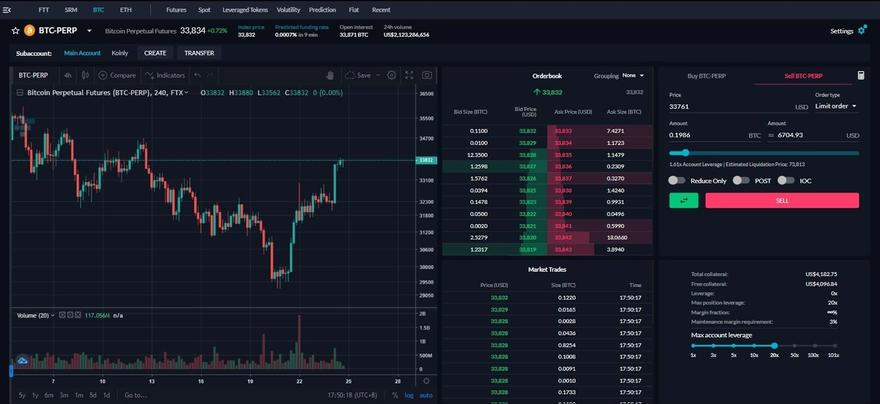Select the Koinly subaccount

click(x=120, y=53)
